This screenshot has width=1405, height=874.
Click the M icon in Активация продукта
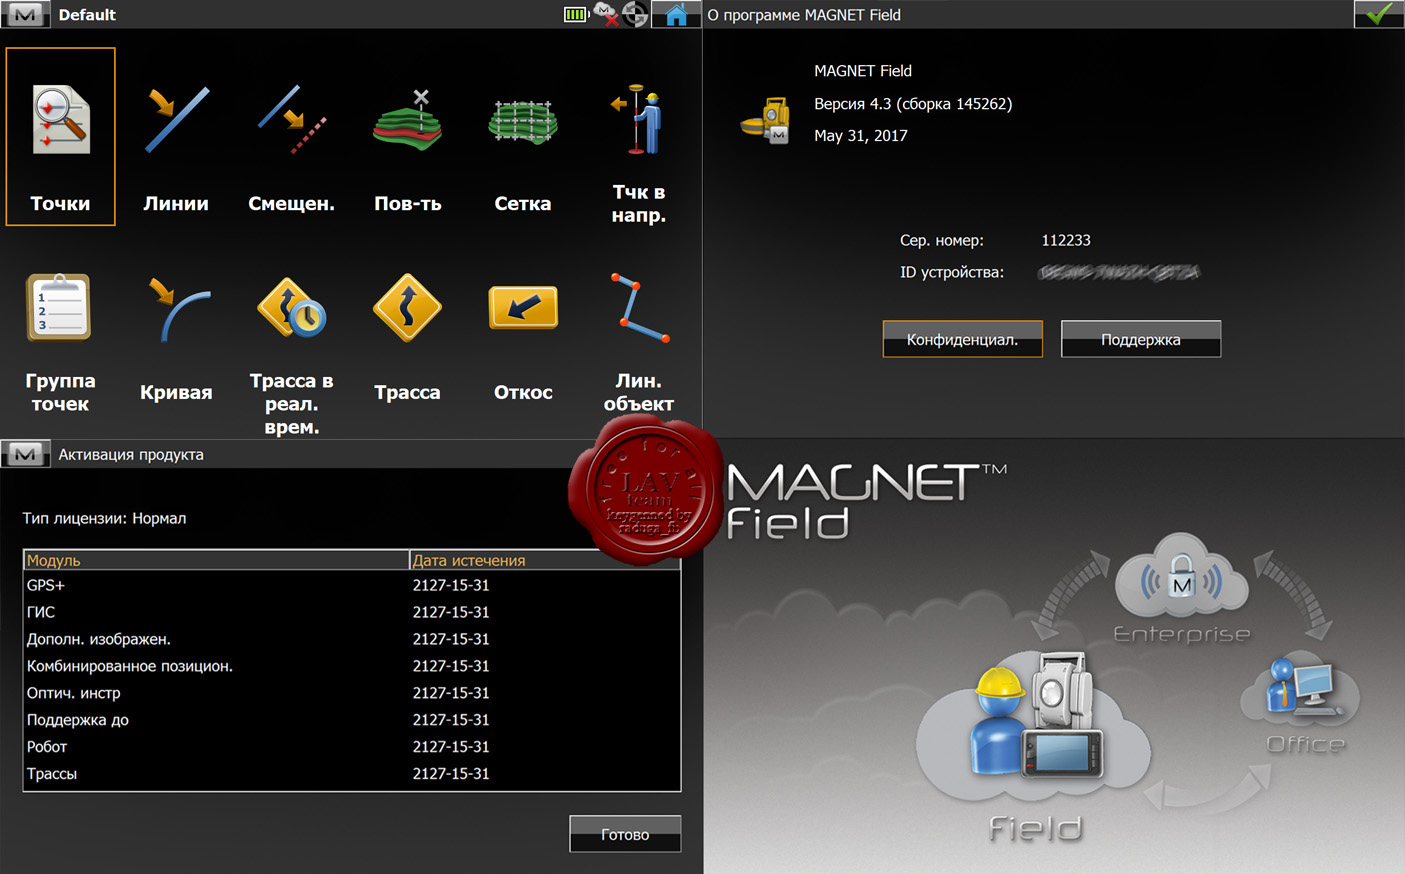pos(25,454)
